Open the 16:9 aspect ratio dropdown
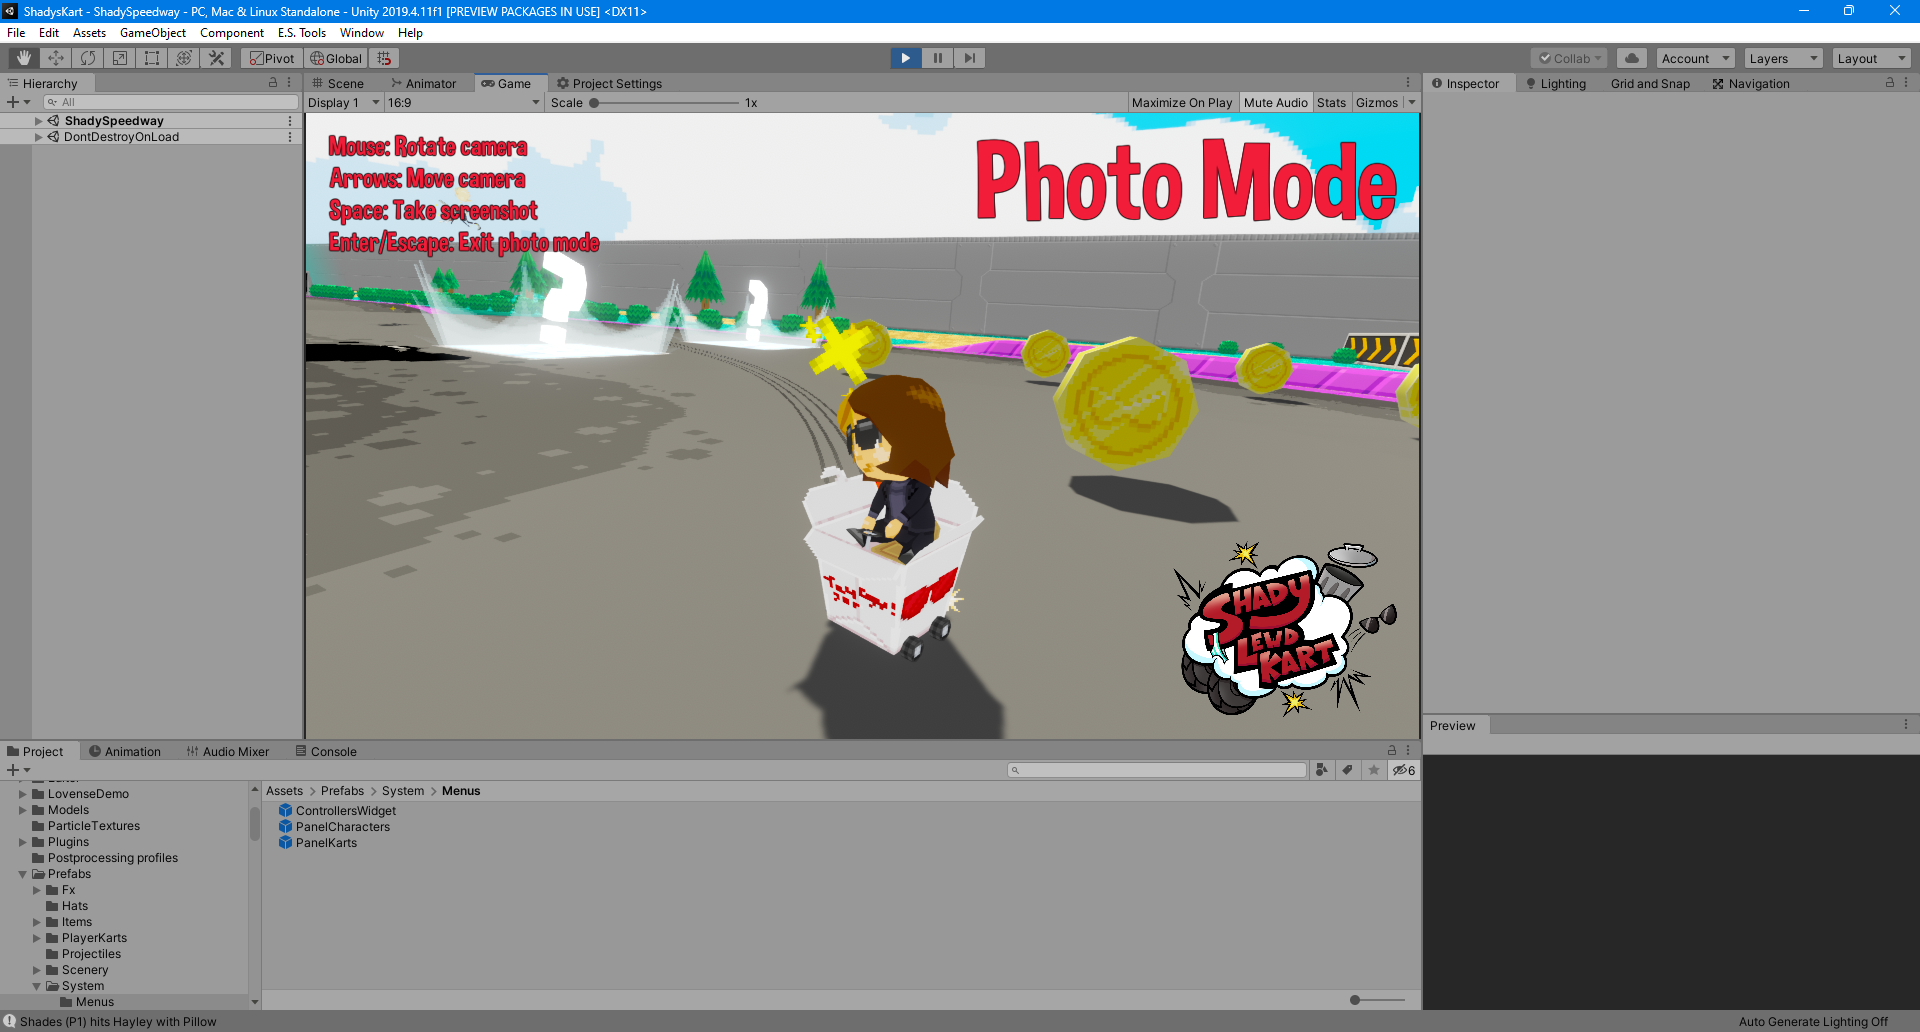Image resolution: width=1920 pixels, height=1032 pixels. (x=462, y=103)
